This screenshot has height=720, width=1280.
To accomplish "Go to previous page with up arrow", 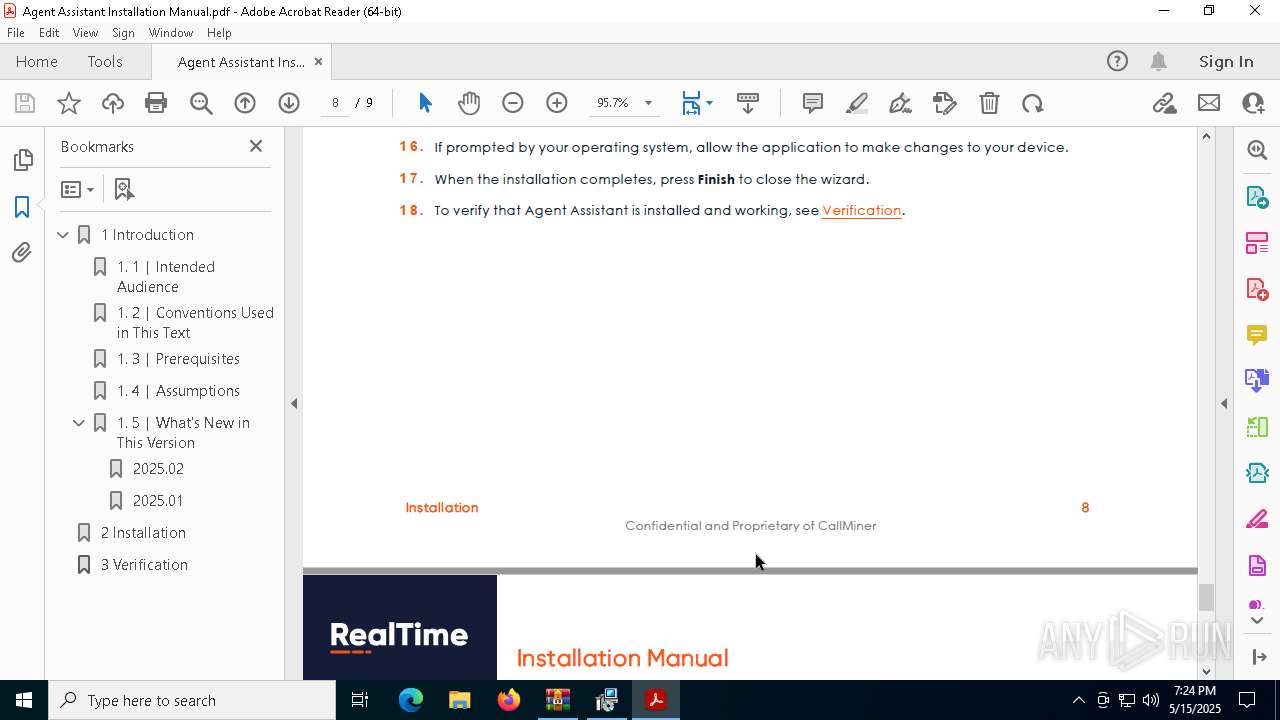I will click(x=245, y=103).
